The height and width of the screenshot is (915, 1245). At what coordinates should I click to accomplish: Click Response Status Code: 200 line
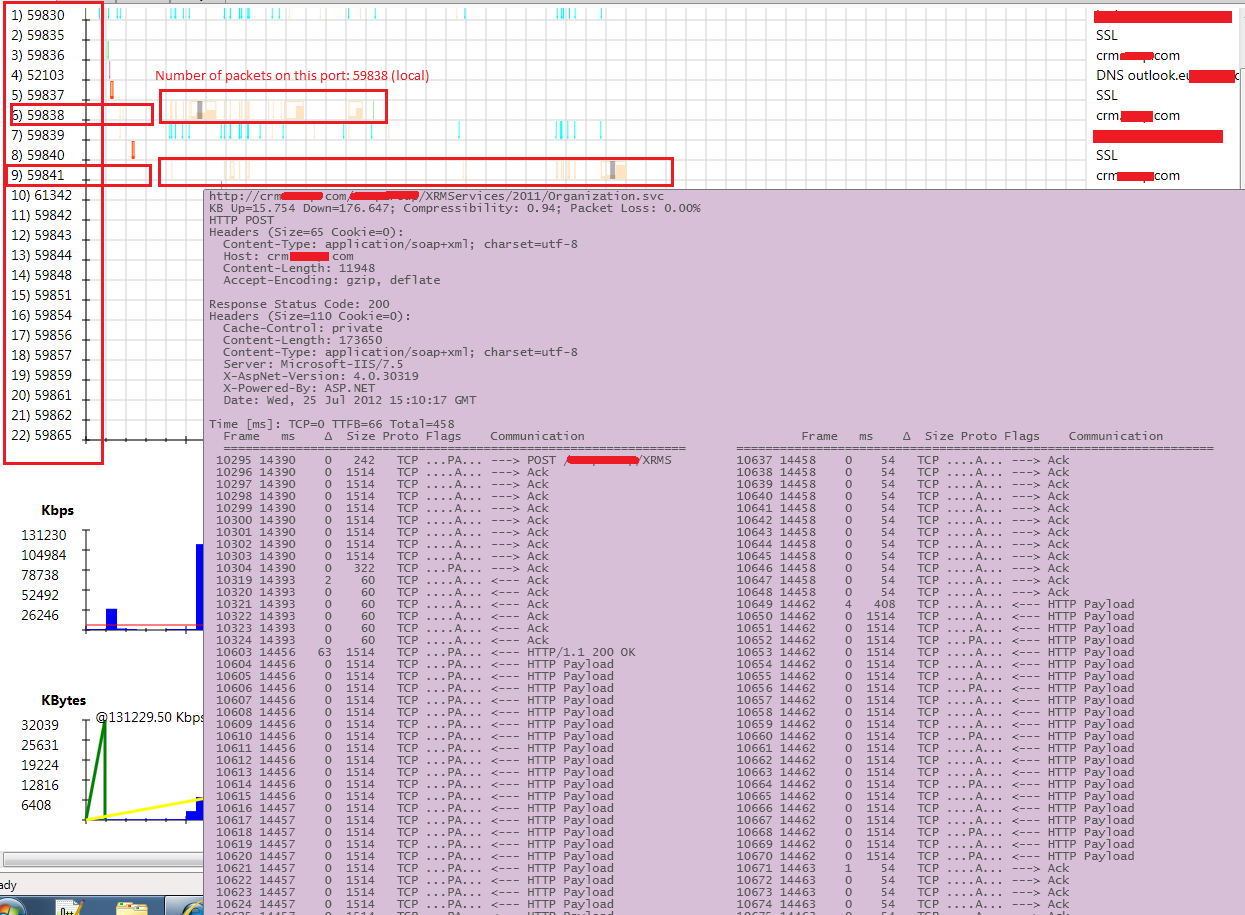[x=299, y=304]
